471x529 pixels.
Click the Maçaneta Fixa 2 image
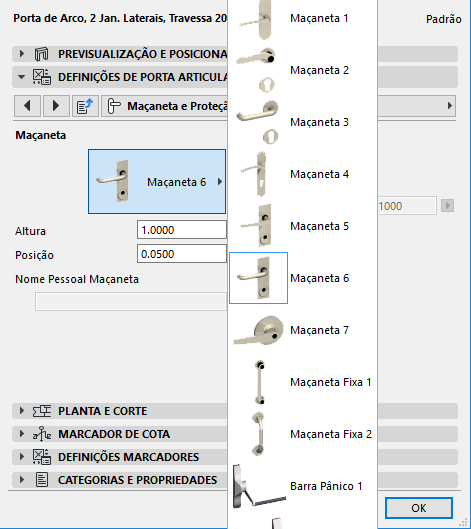[258, 434]
